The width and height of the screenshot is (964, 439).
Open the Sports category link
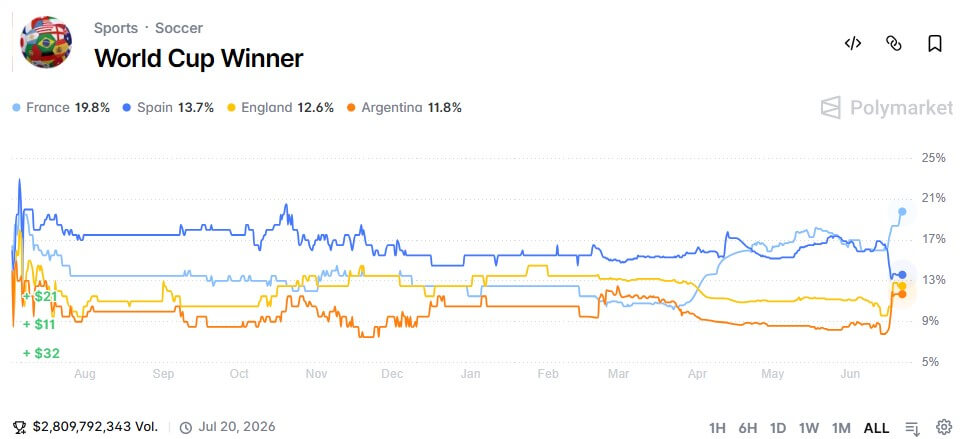coord(116,28)
